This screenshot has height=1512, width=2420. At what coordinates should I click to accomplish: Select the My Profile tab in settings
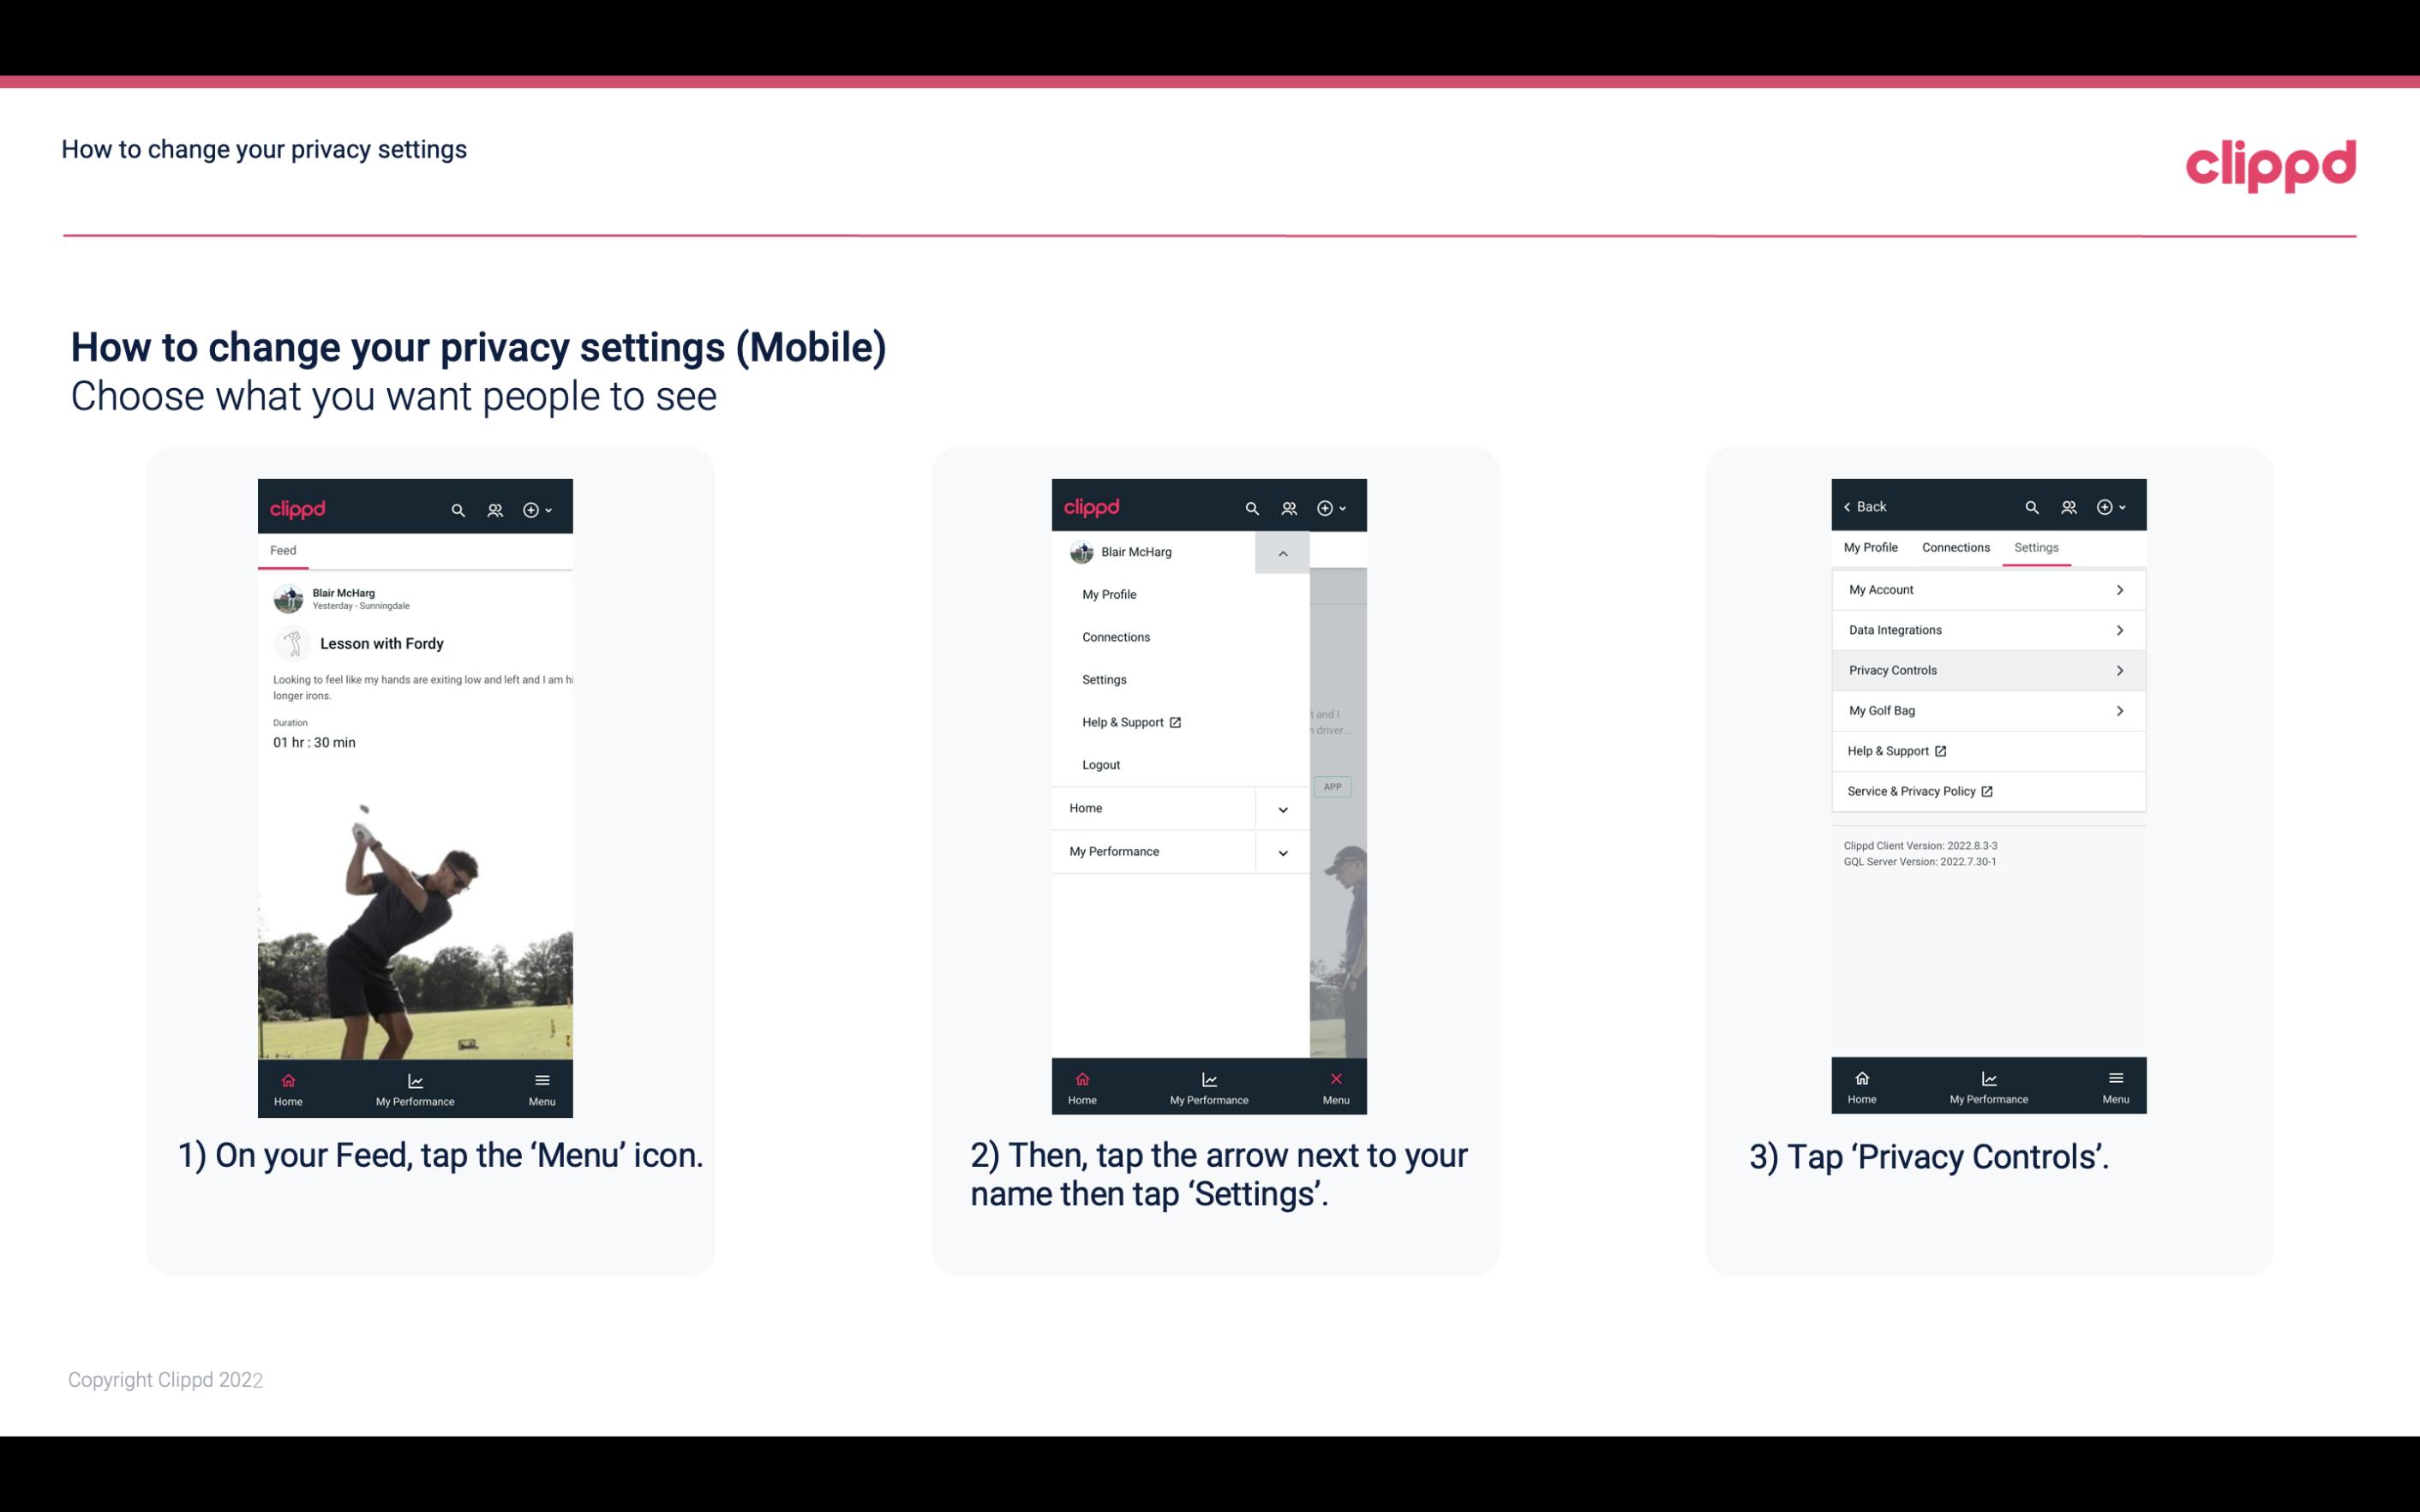click(1872, 547)
